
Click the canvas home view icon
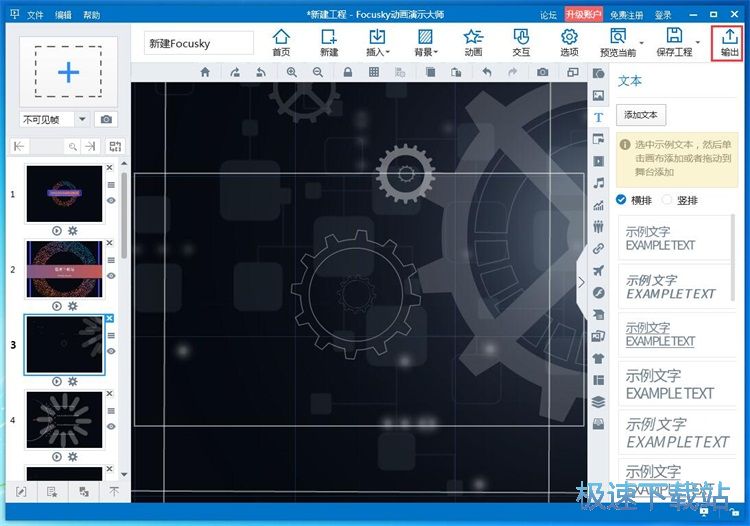205,72
